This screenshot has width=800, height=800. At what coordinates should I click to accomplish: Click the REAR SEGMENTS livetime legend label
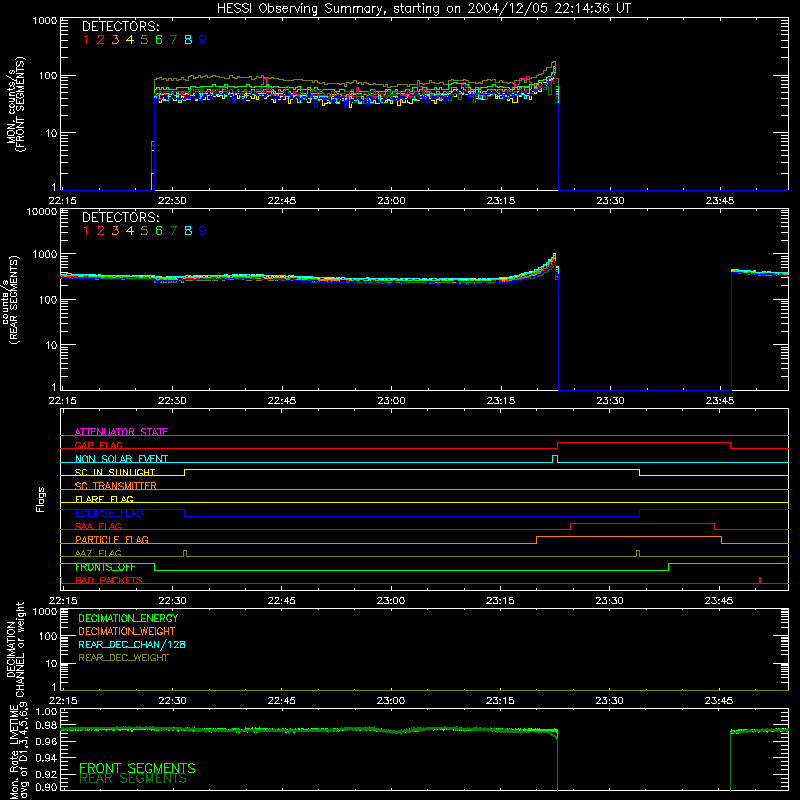tap(133, 779)
